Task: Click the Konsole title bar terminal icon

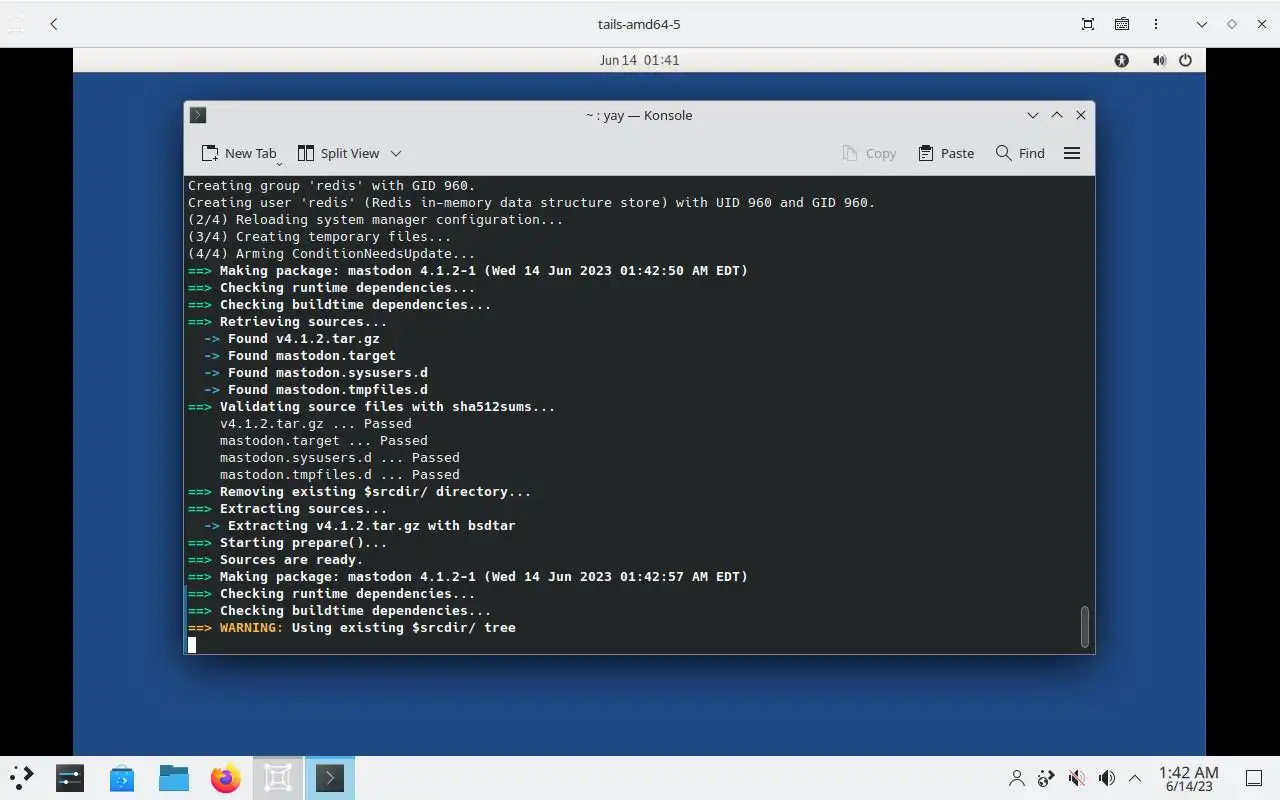Action: coord(198,115)
